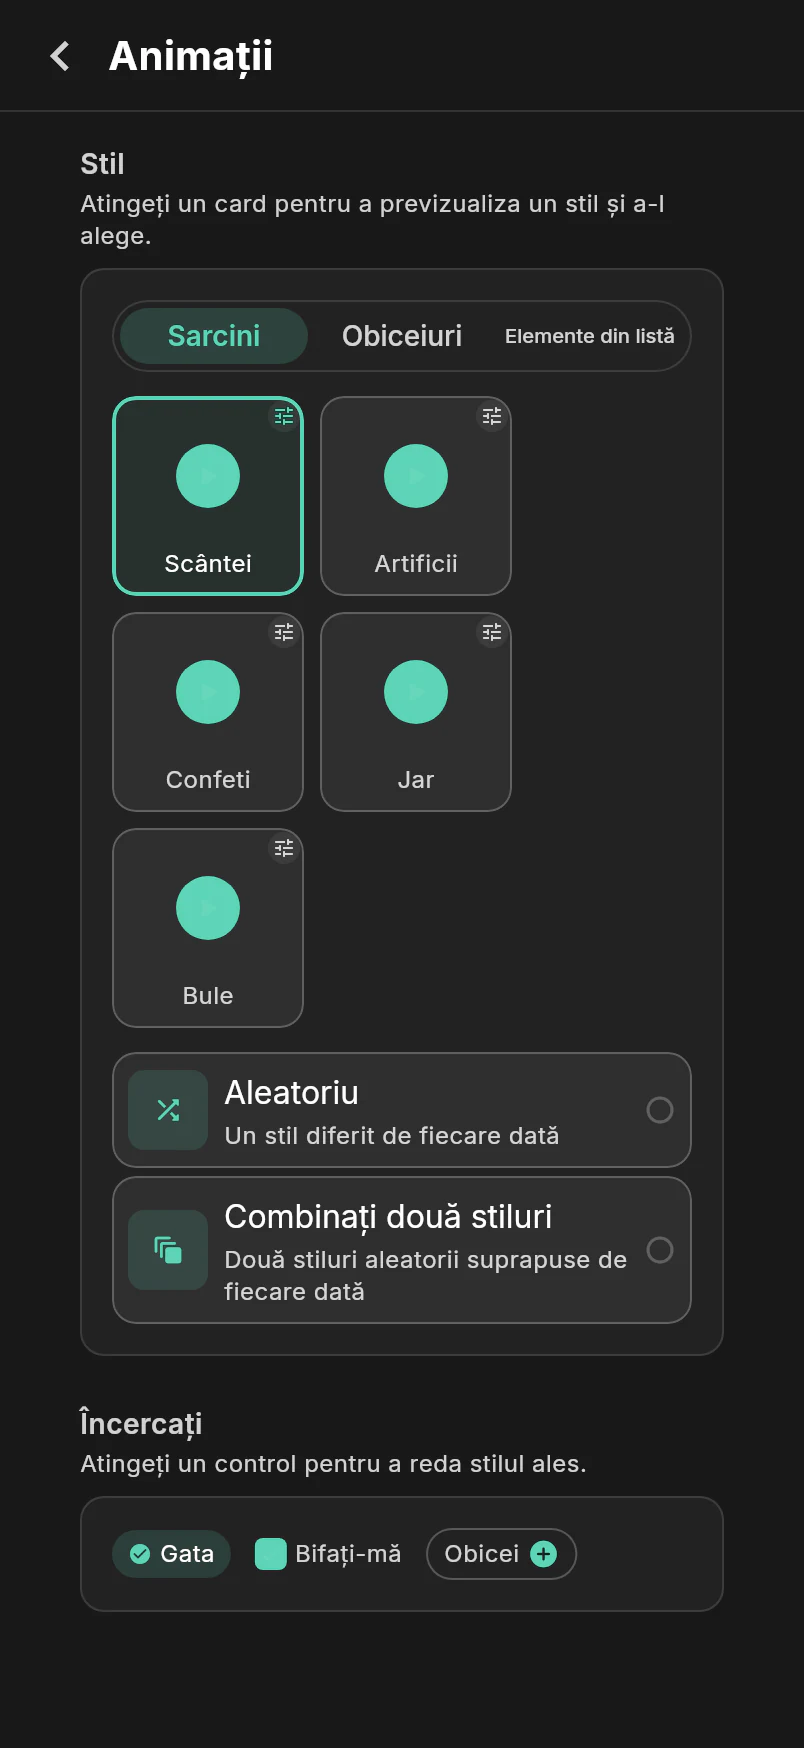Play the Artificii animation preview
The image size is (804, 1748).
click(416, 476)
